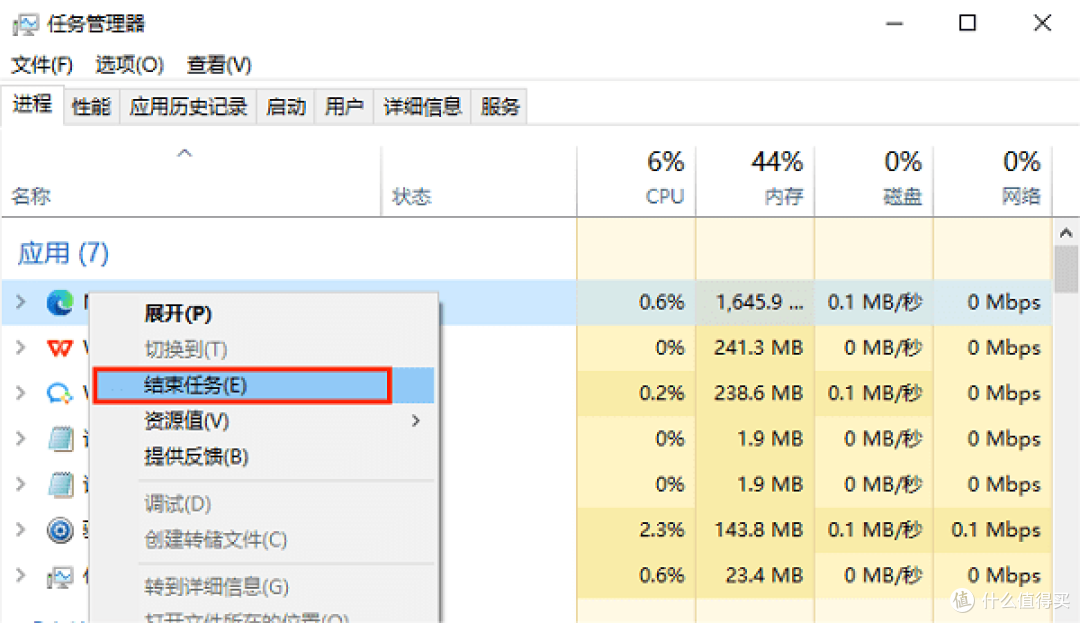Click the 23.4 MB memory cell

[x=755, y=575]
